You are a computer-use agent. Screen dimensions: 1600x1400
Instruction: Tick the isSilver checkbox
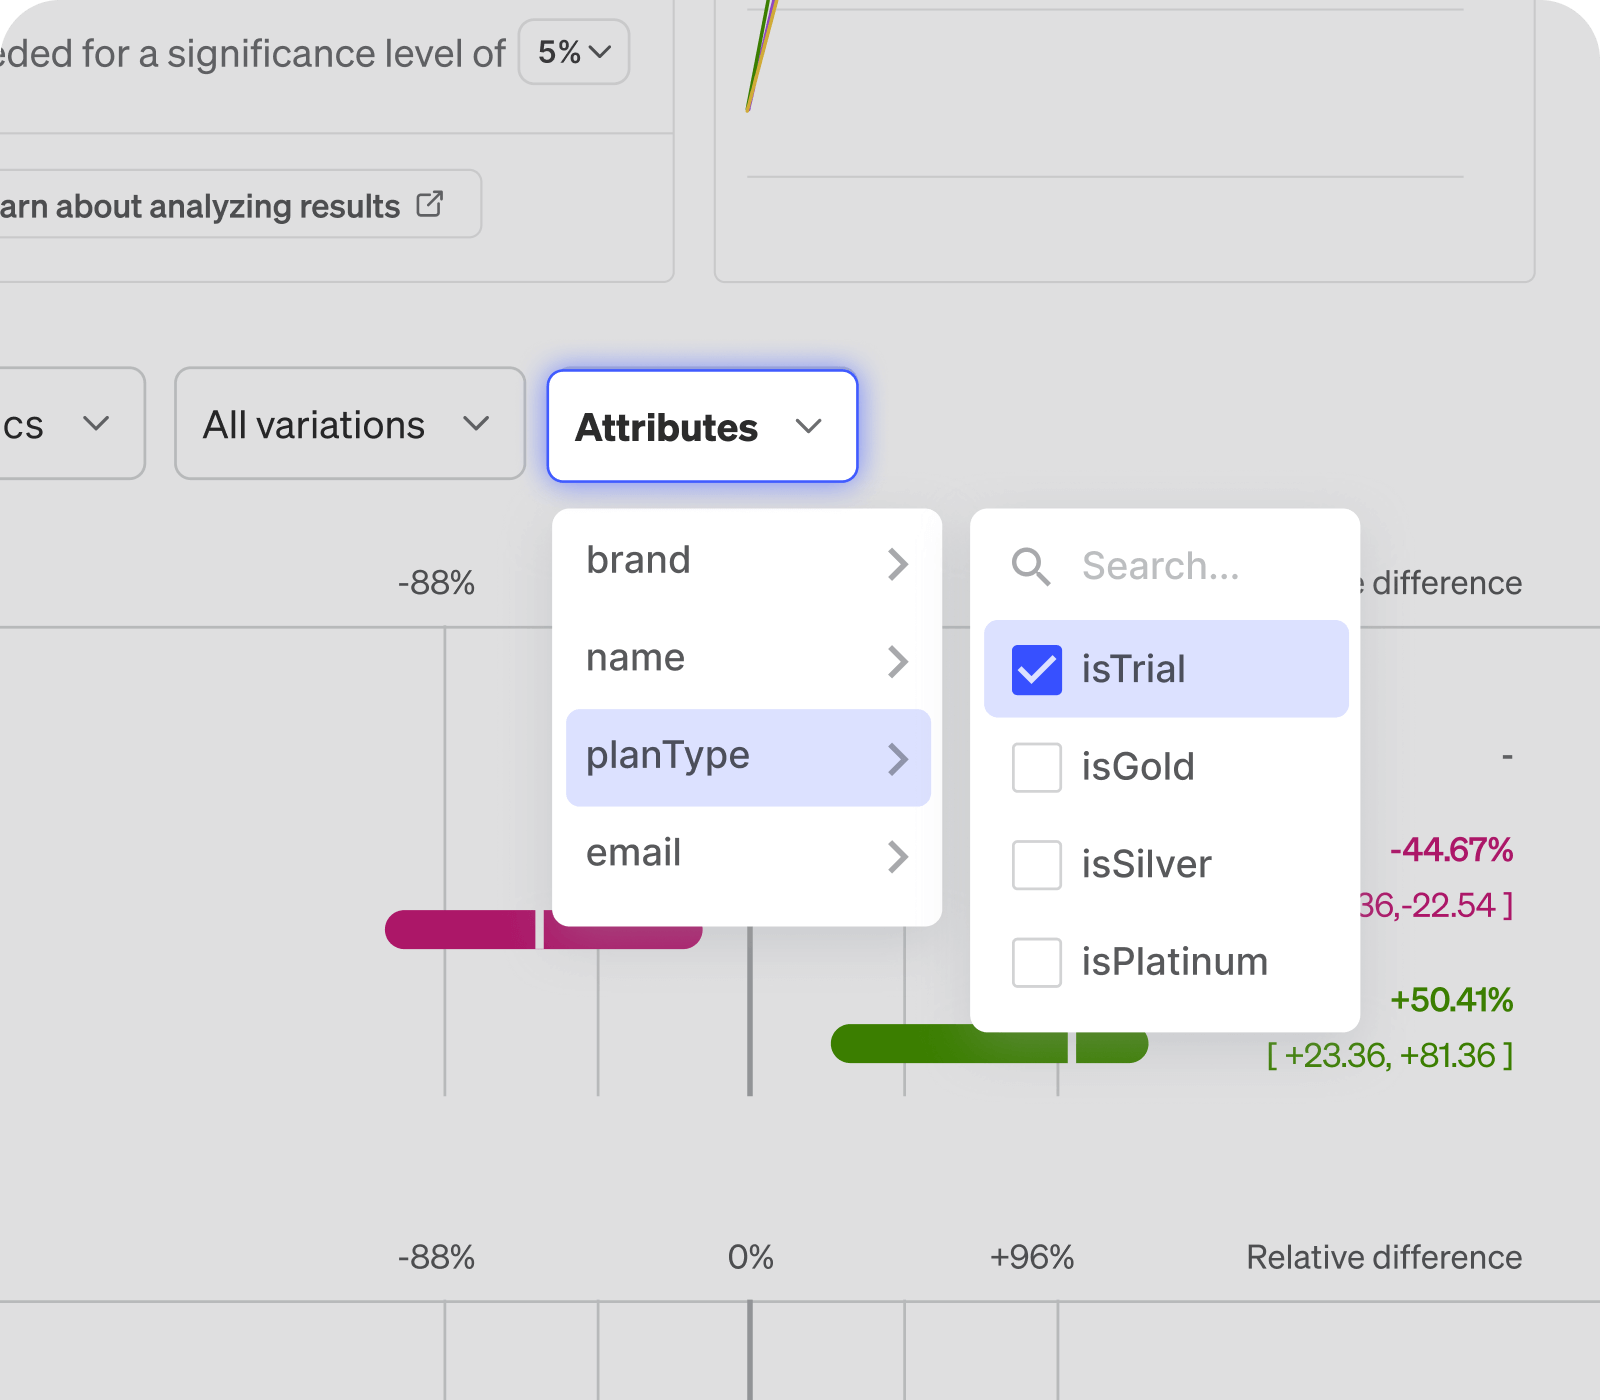point(1037,865)
